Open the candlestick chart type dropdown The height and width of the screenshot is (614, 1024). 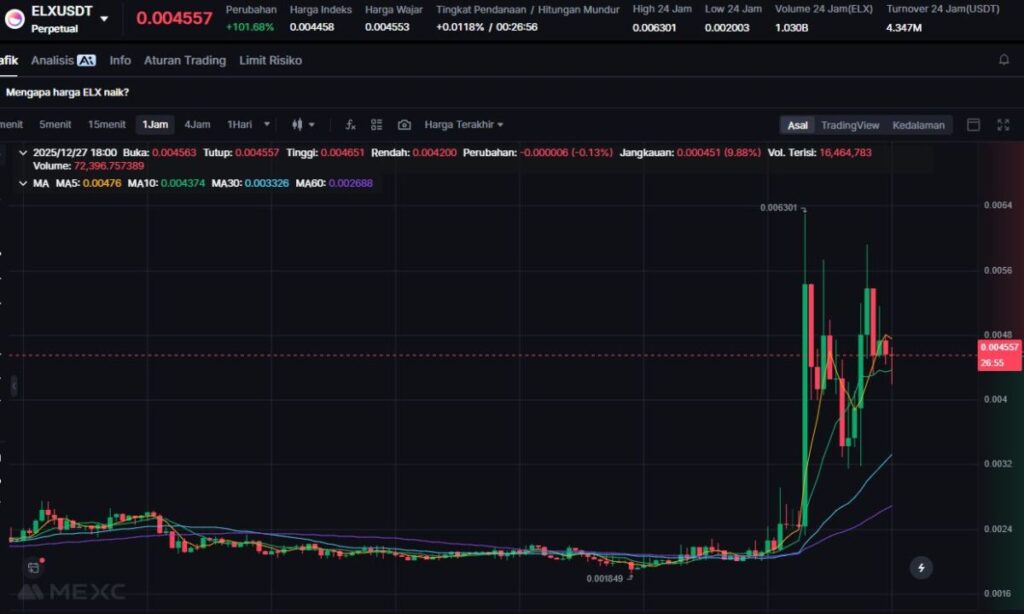click(x=302, y=125)
